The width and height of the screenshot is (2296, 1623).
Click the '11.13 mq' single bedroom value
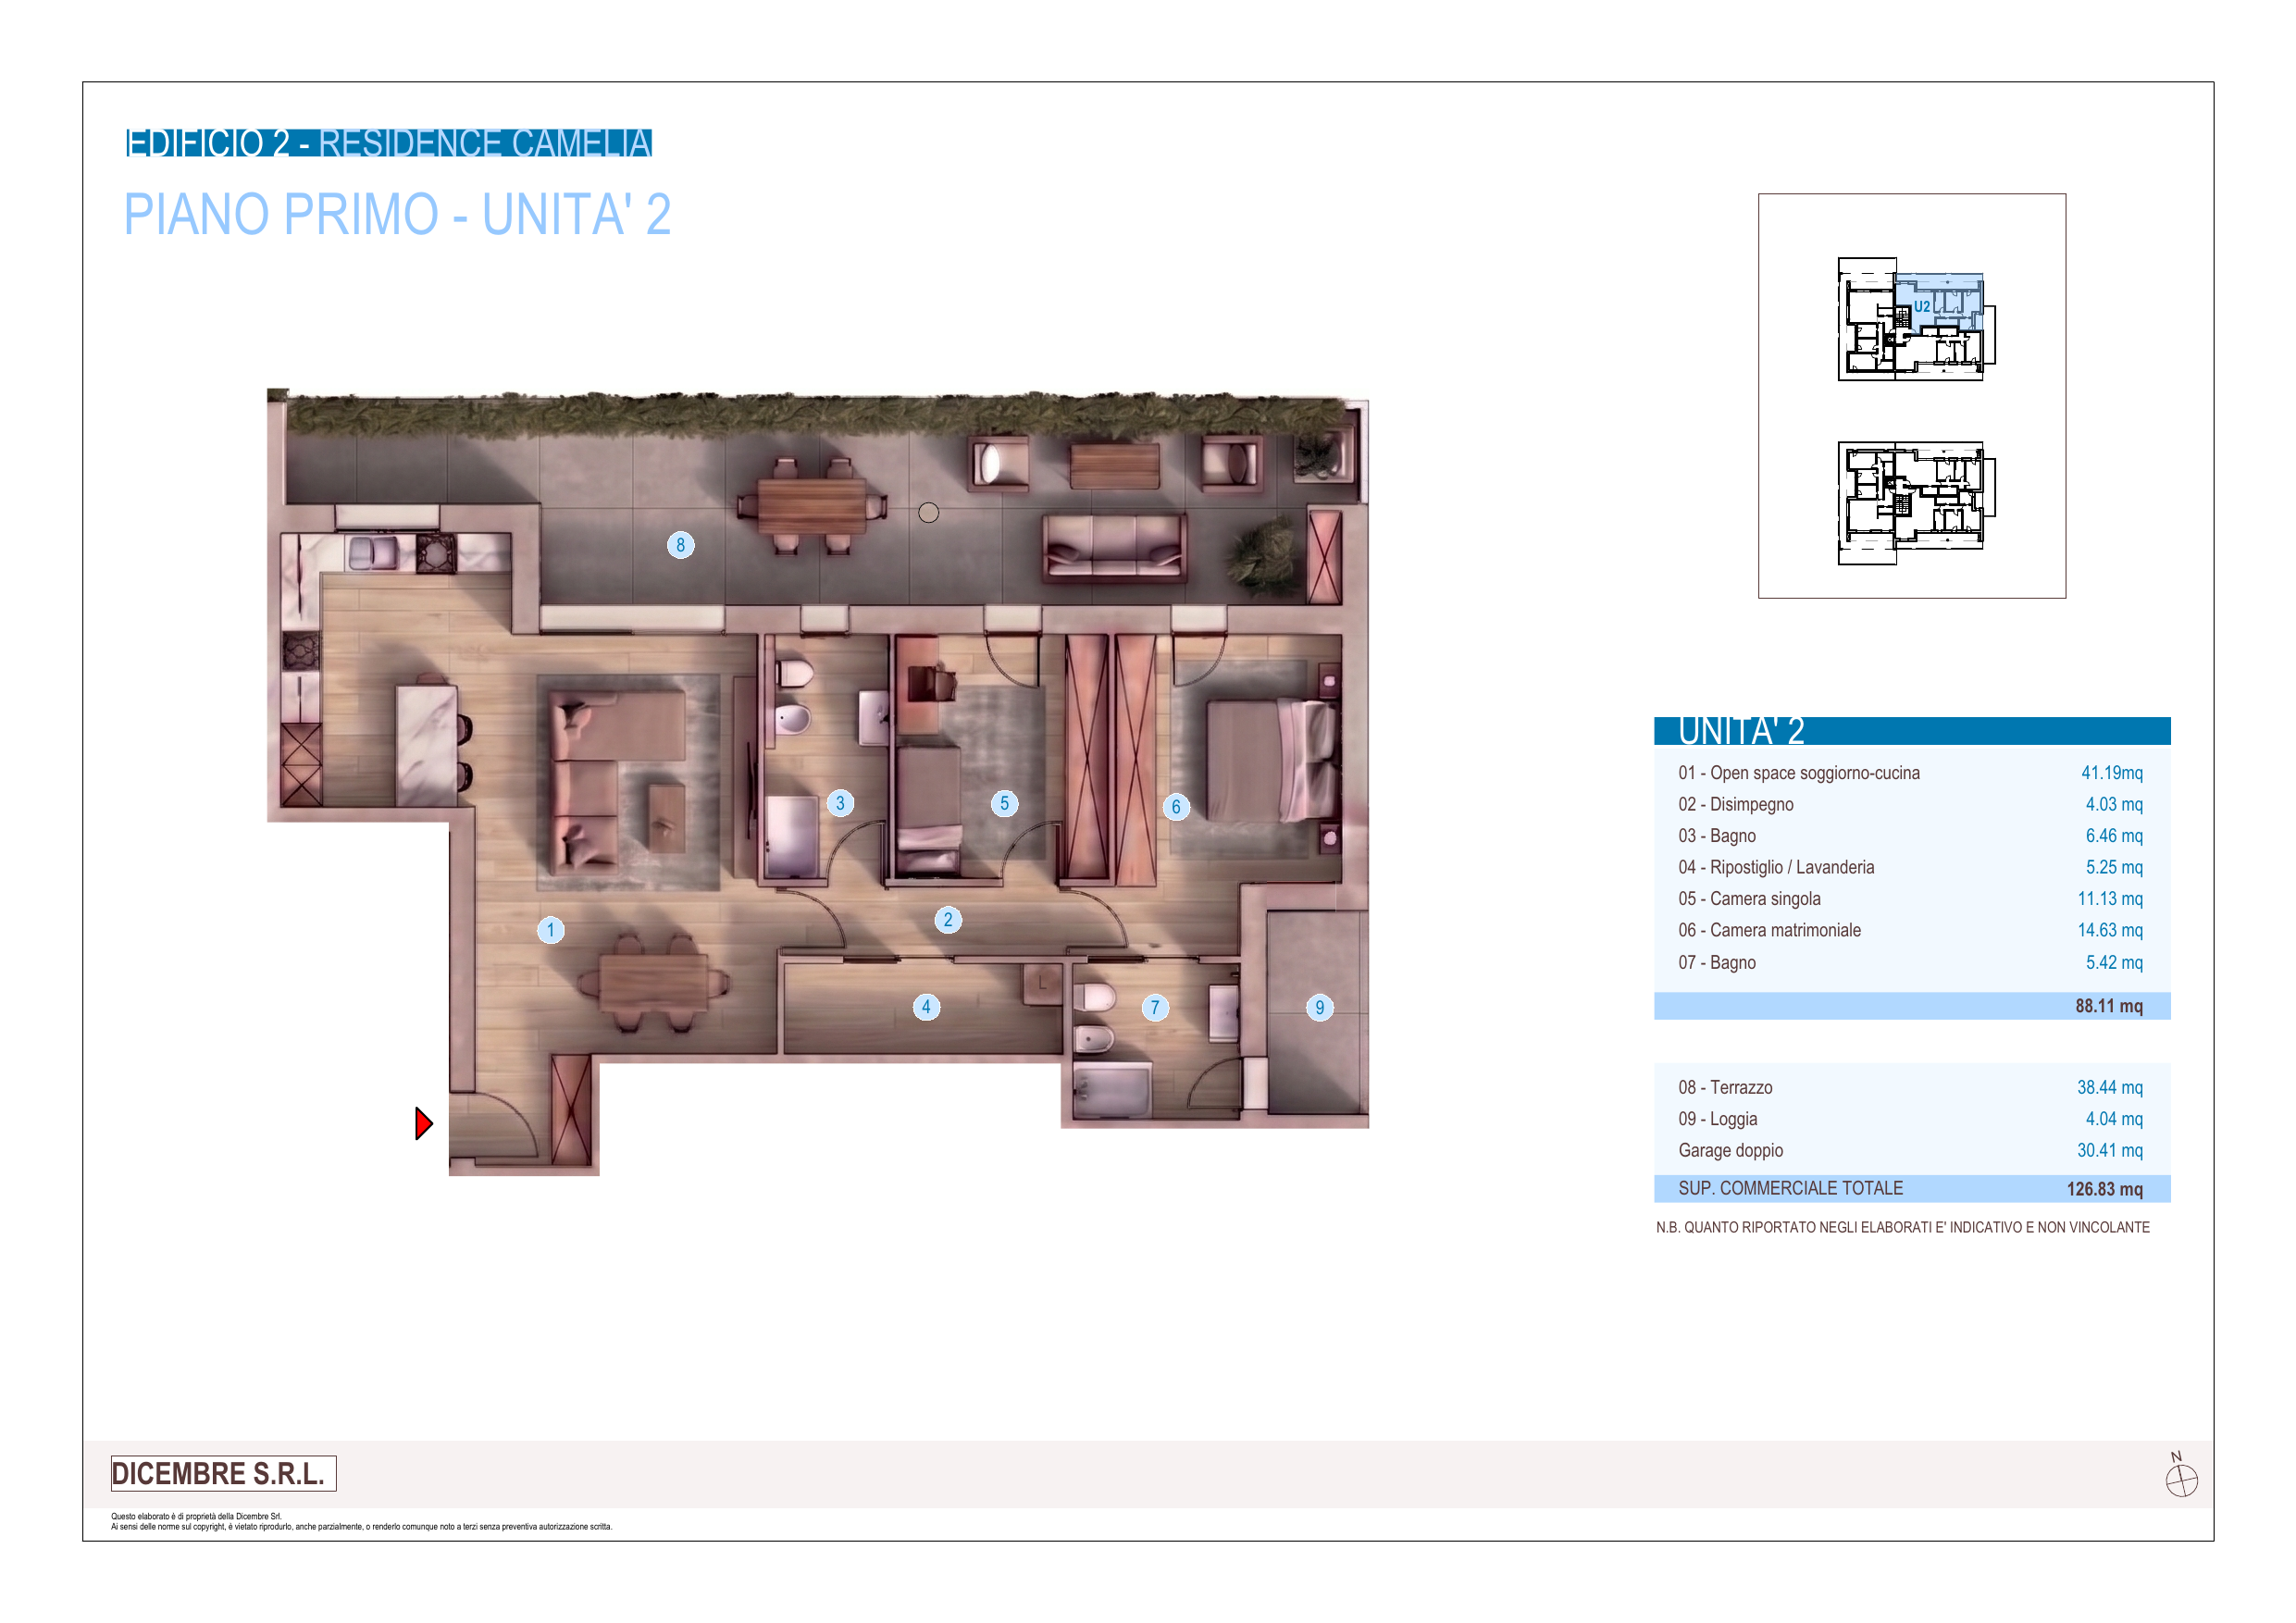[2110, 899]
